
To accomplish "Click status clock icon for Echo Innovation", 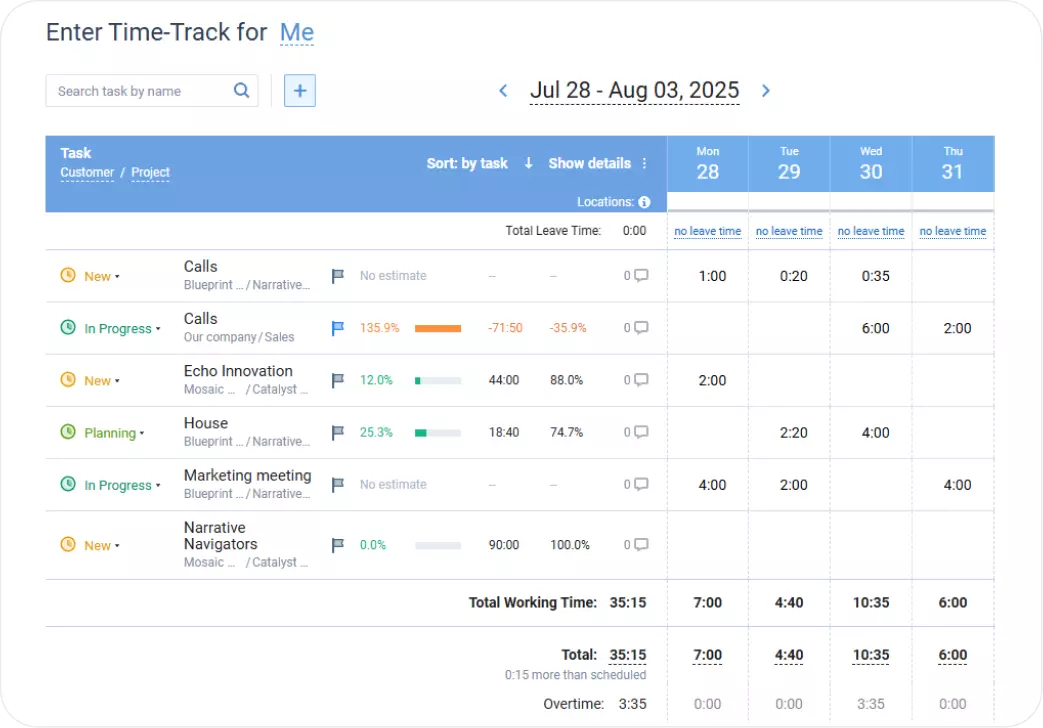I will [x=68, y=379].
